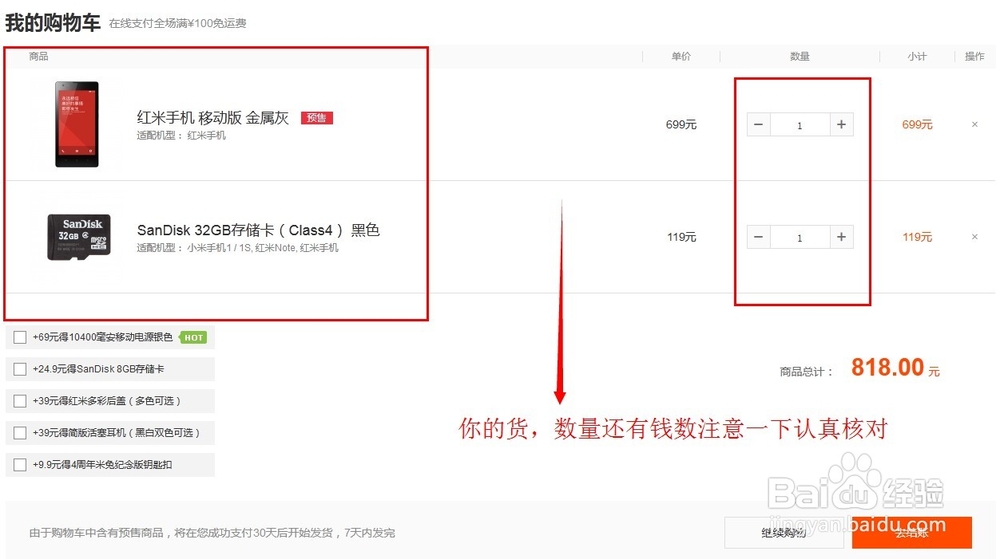Click the 699元 subtotal for 红米手机
The image size is (1000, 559).
click(x=917, y=124)
